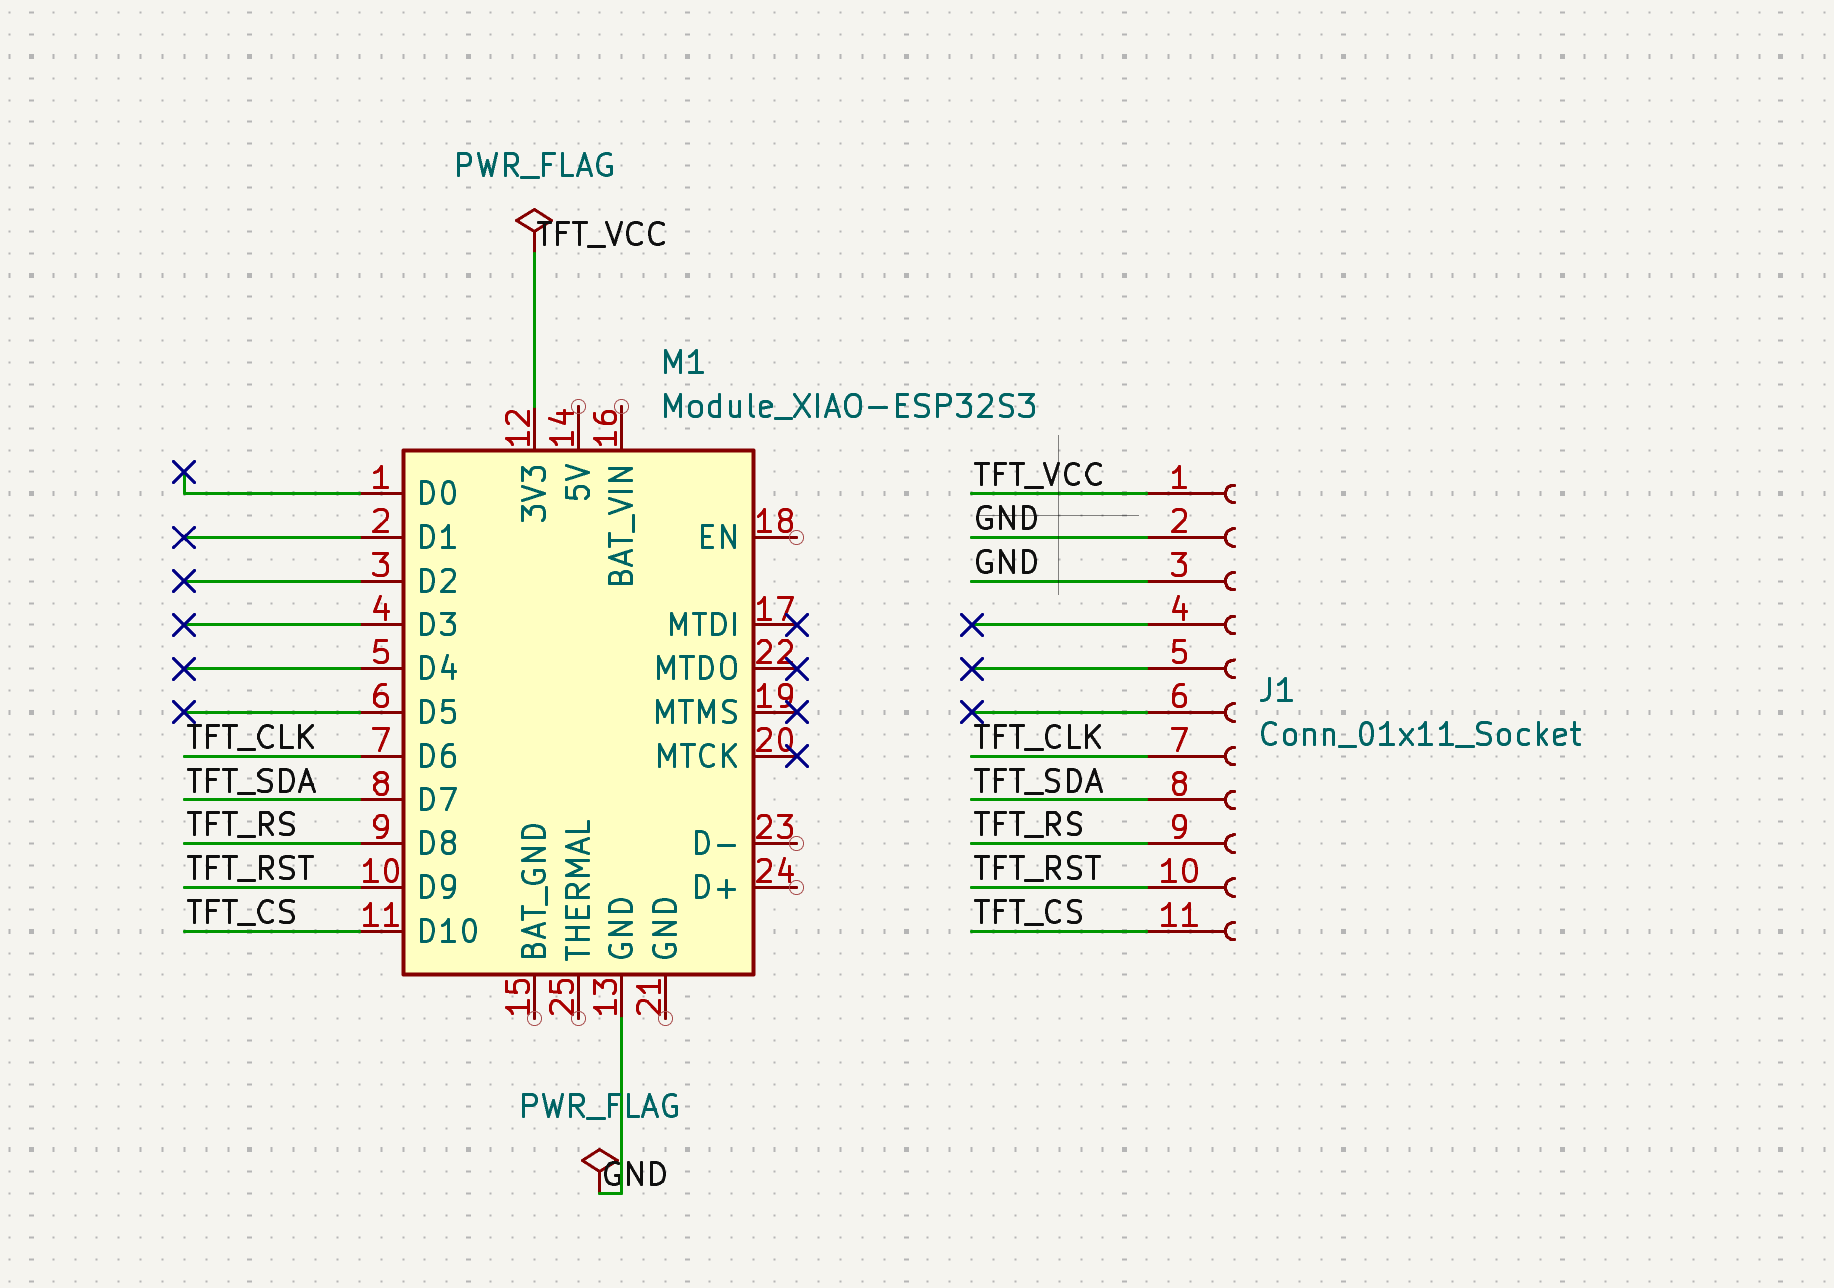Click the Conn_01x11_Socket value text

coord(1420,735)
